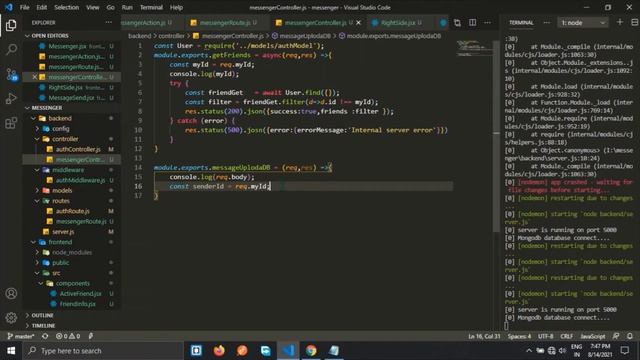Viewport: 640px width, 360px height.
Task: Launch Firefox from the taskbar
Action: tap(219, 351)
